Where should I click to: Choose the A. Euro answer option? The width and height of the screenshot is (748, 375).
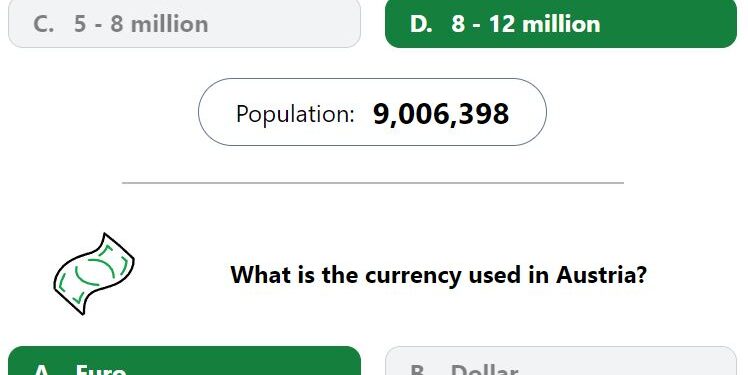(184, 361)
